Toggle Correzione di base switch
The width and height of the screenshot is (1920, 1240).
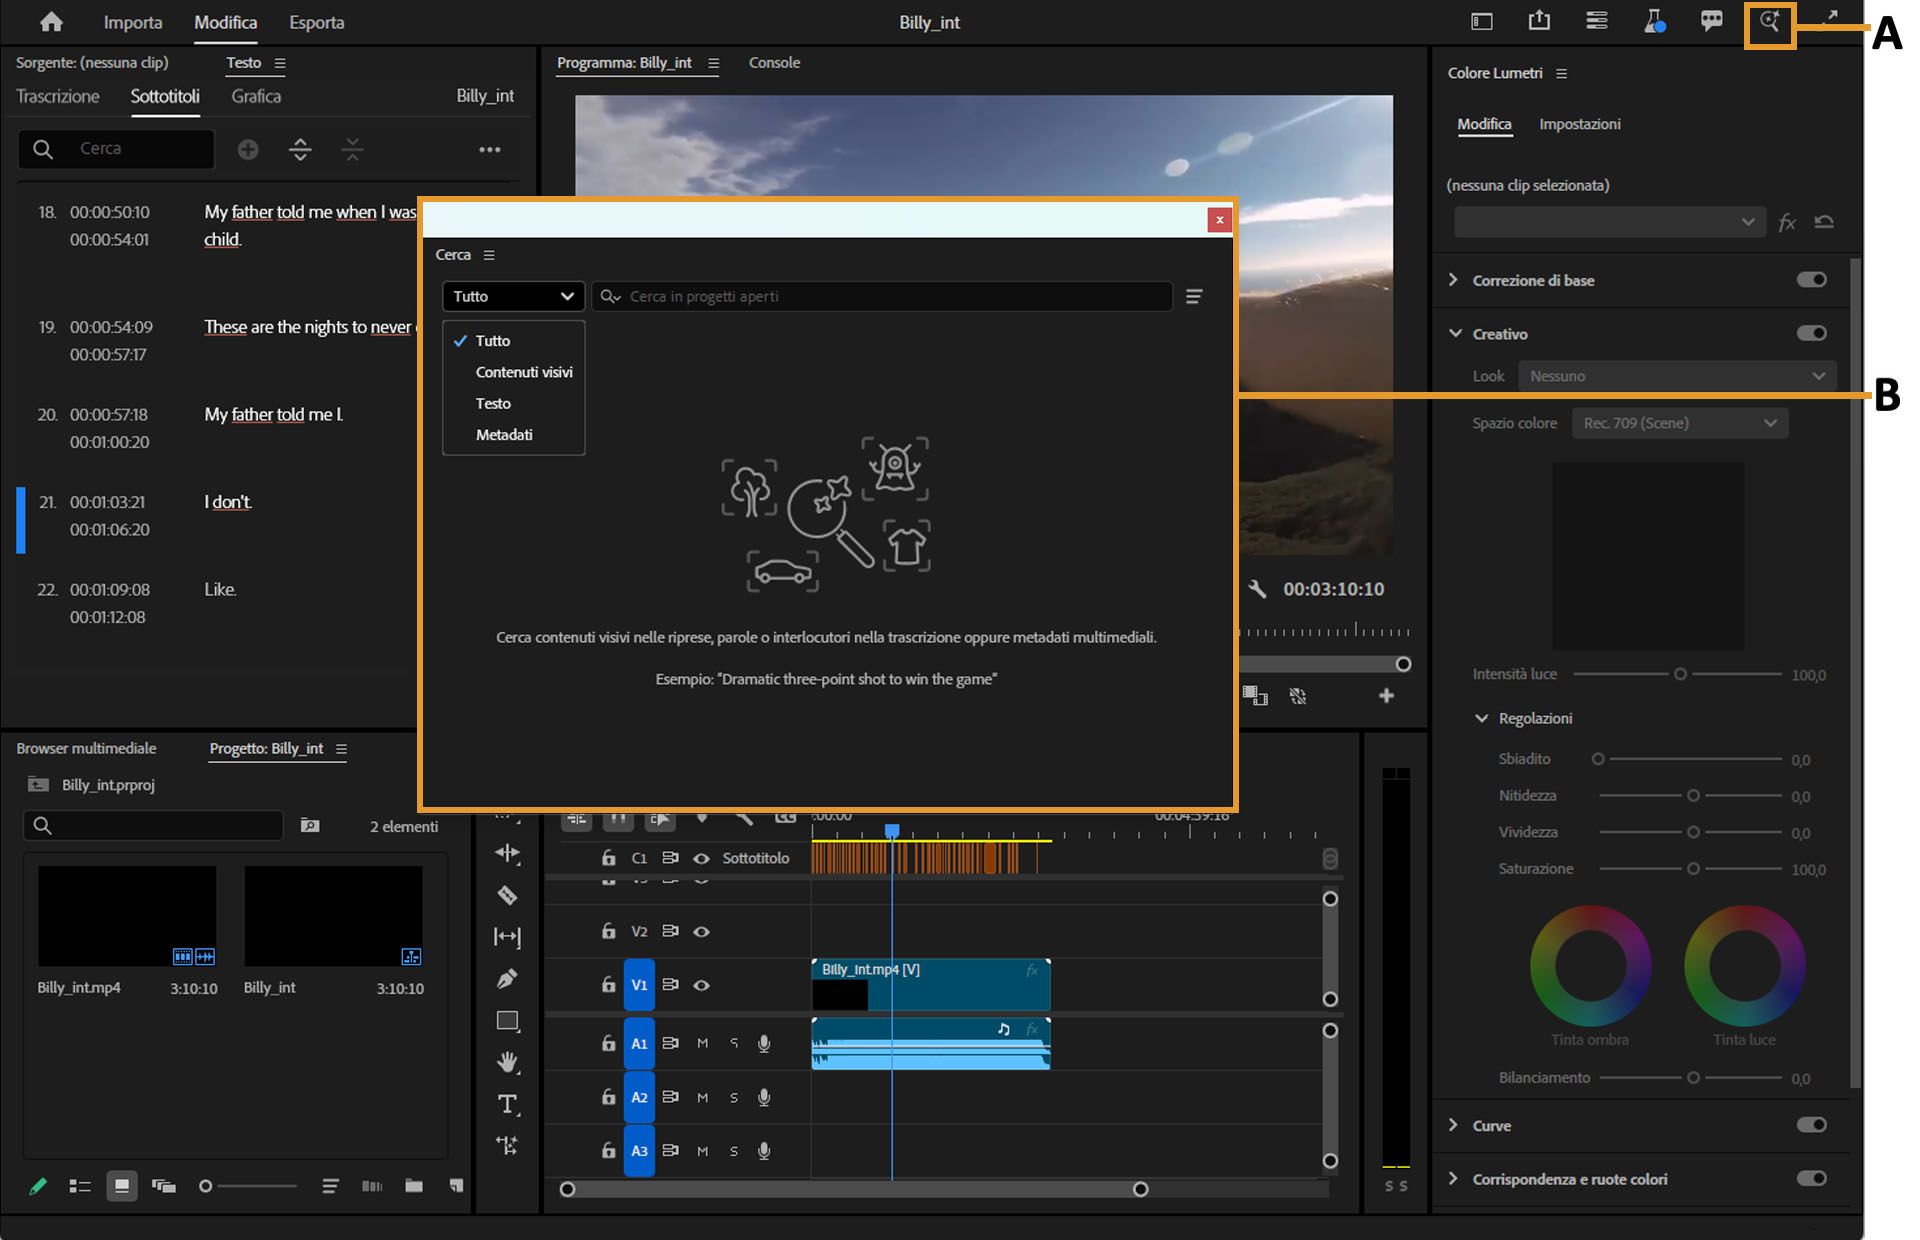[x=1811, y=280]
